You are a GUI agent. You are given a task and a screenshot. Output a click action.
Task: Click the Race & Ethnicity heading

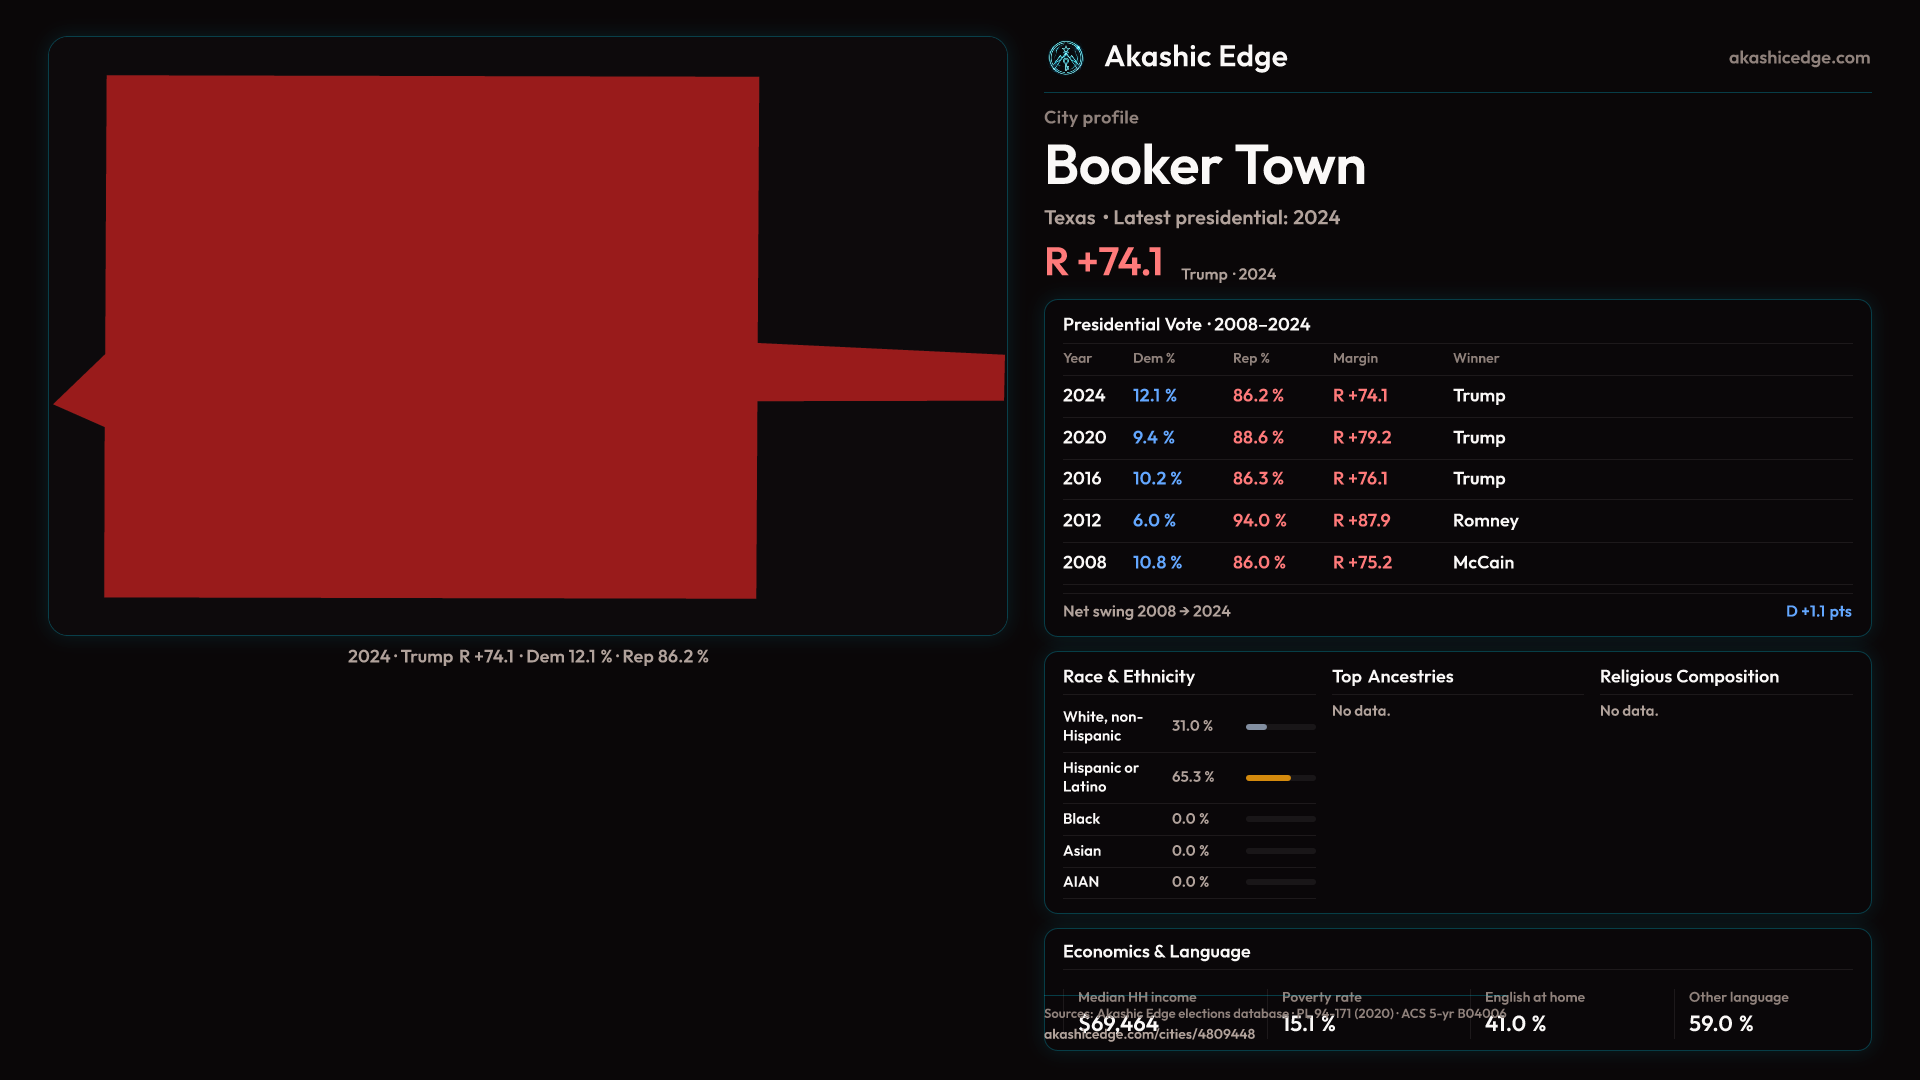[1128, 677]
